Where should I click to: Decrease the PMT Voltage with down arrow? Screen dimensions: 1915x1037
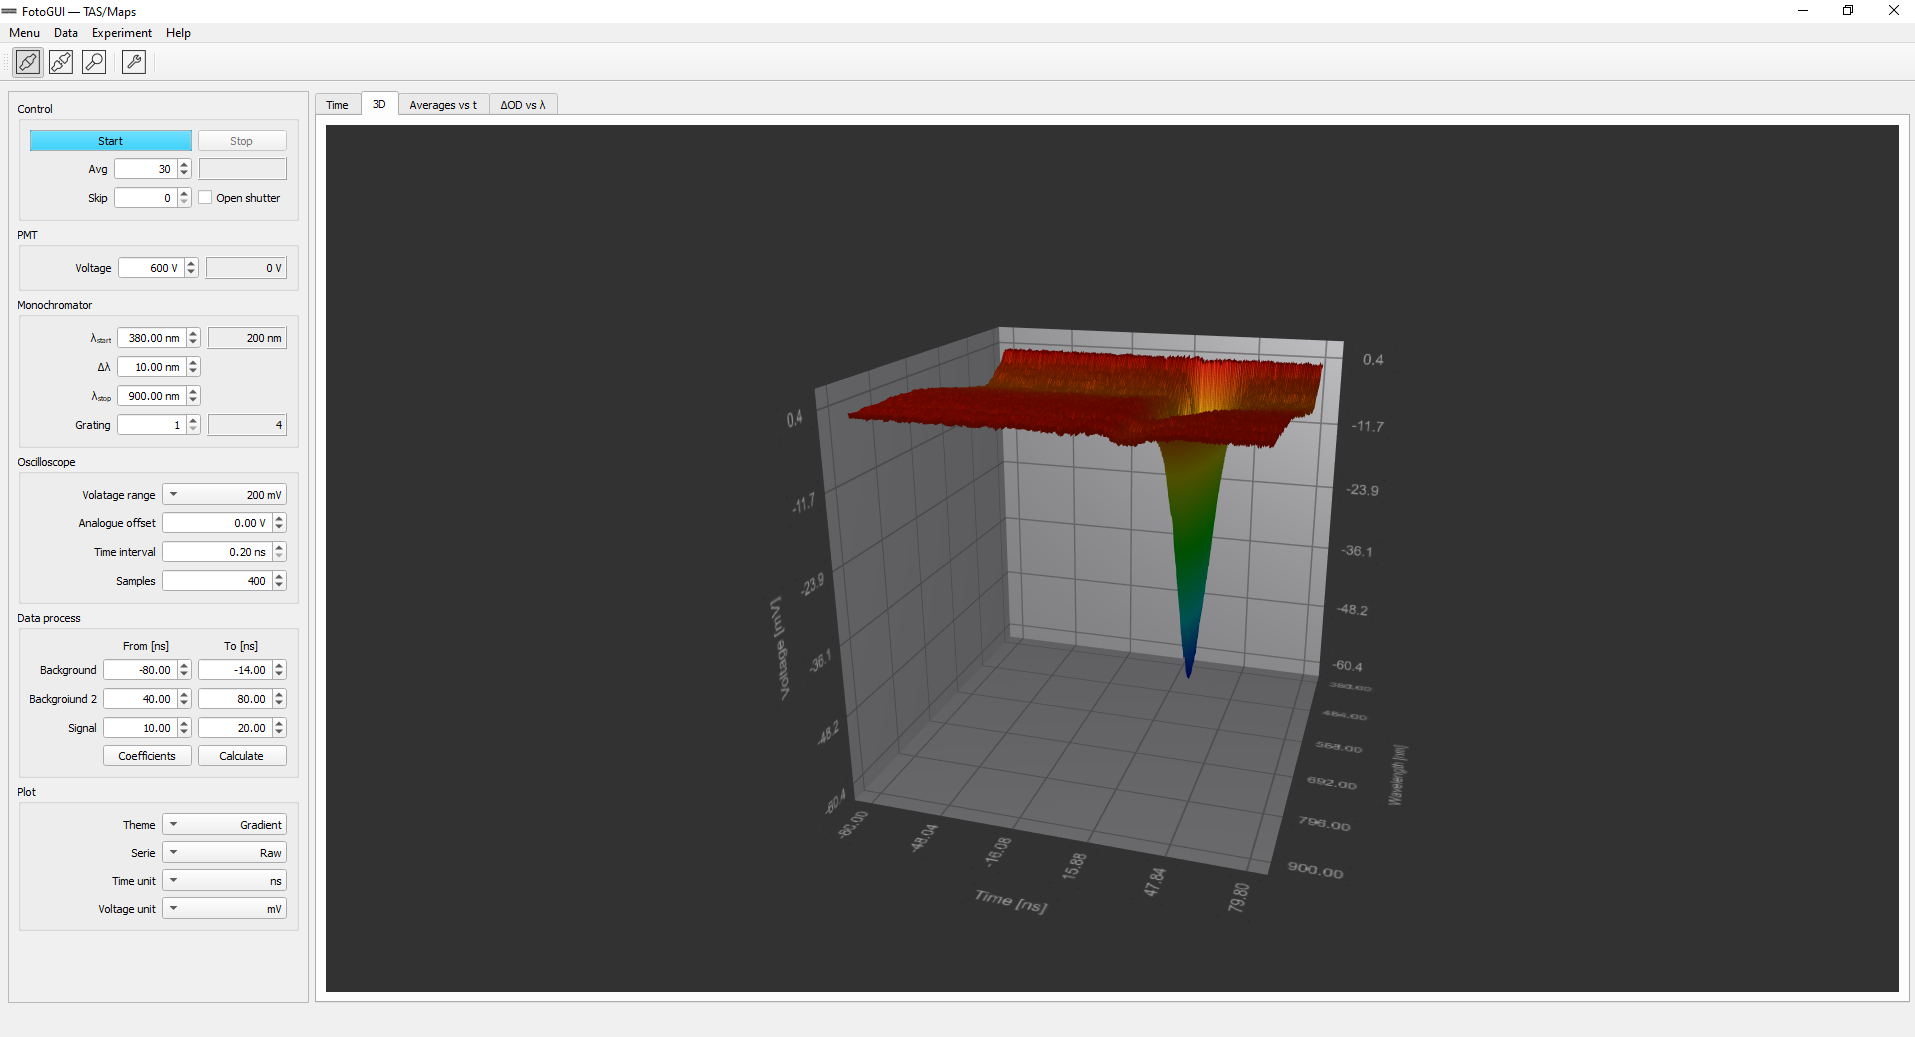pos(191,272)
